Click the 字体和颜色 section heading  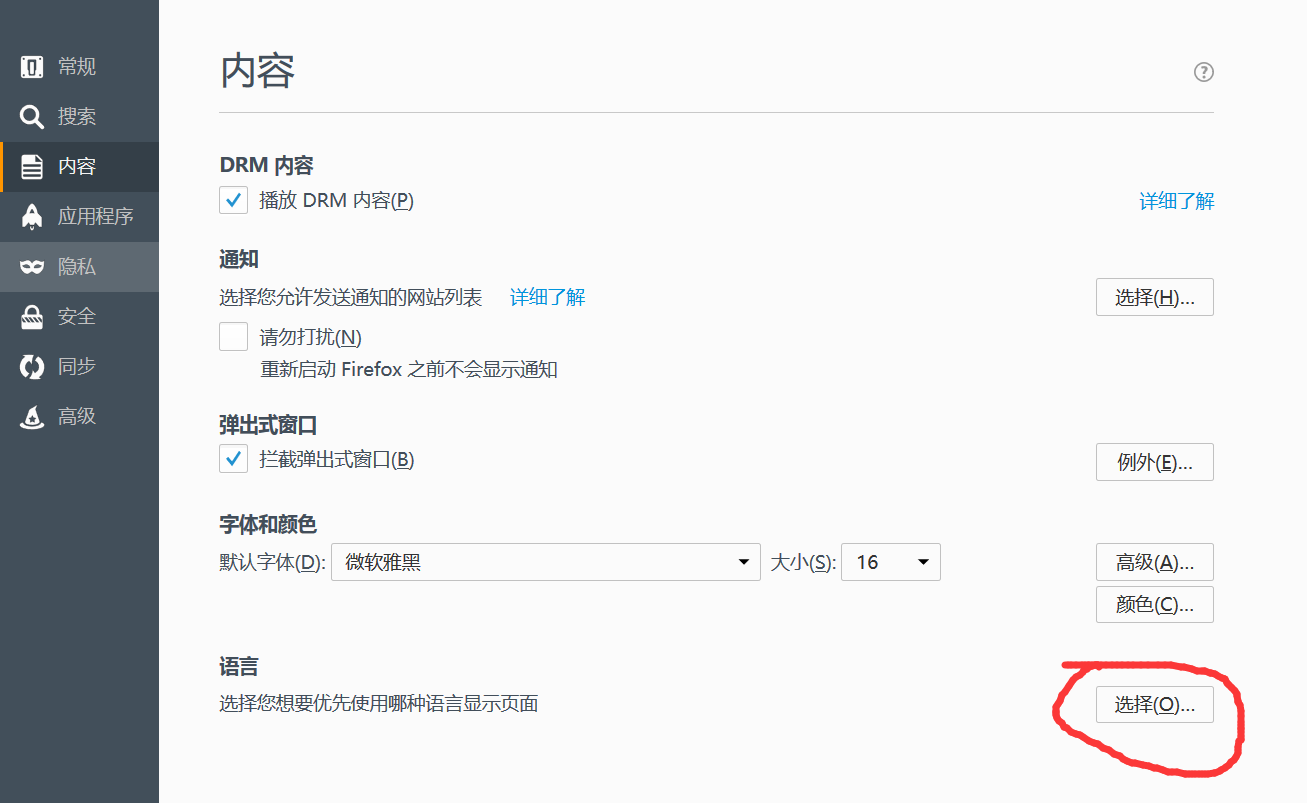coord(268,524)
